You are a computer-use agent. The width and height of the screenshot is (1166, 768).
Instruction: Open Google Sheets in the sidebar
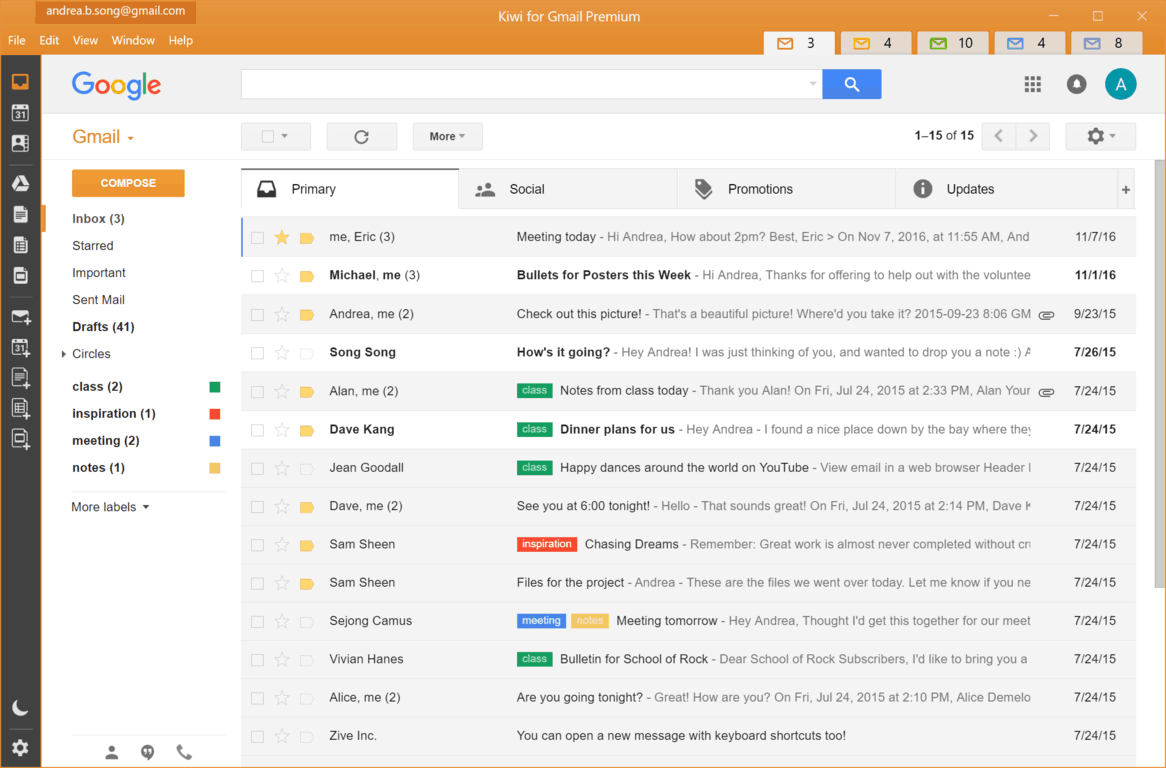pyautogui.click(x=20, y=244)
